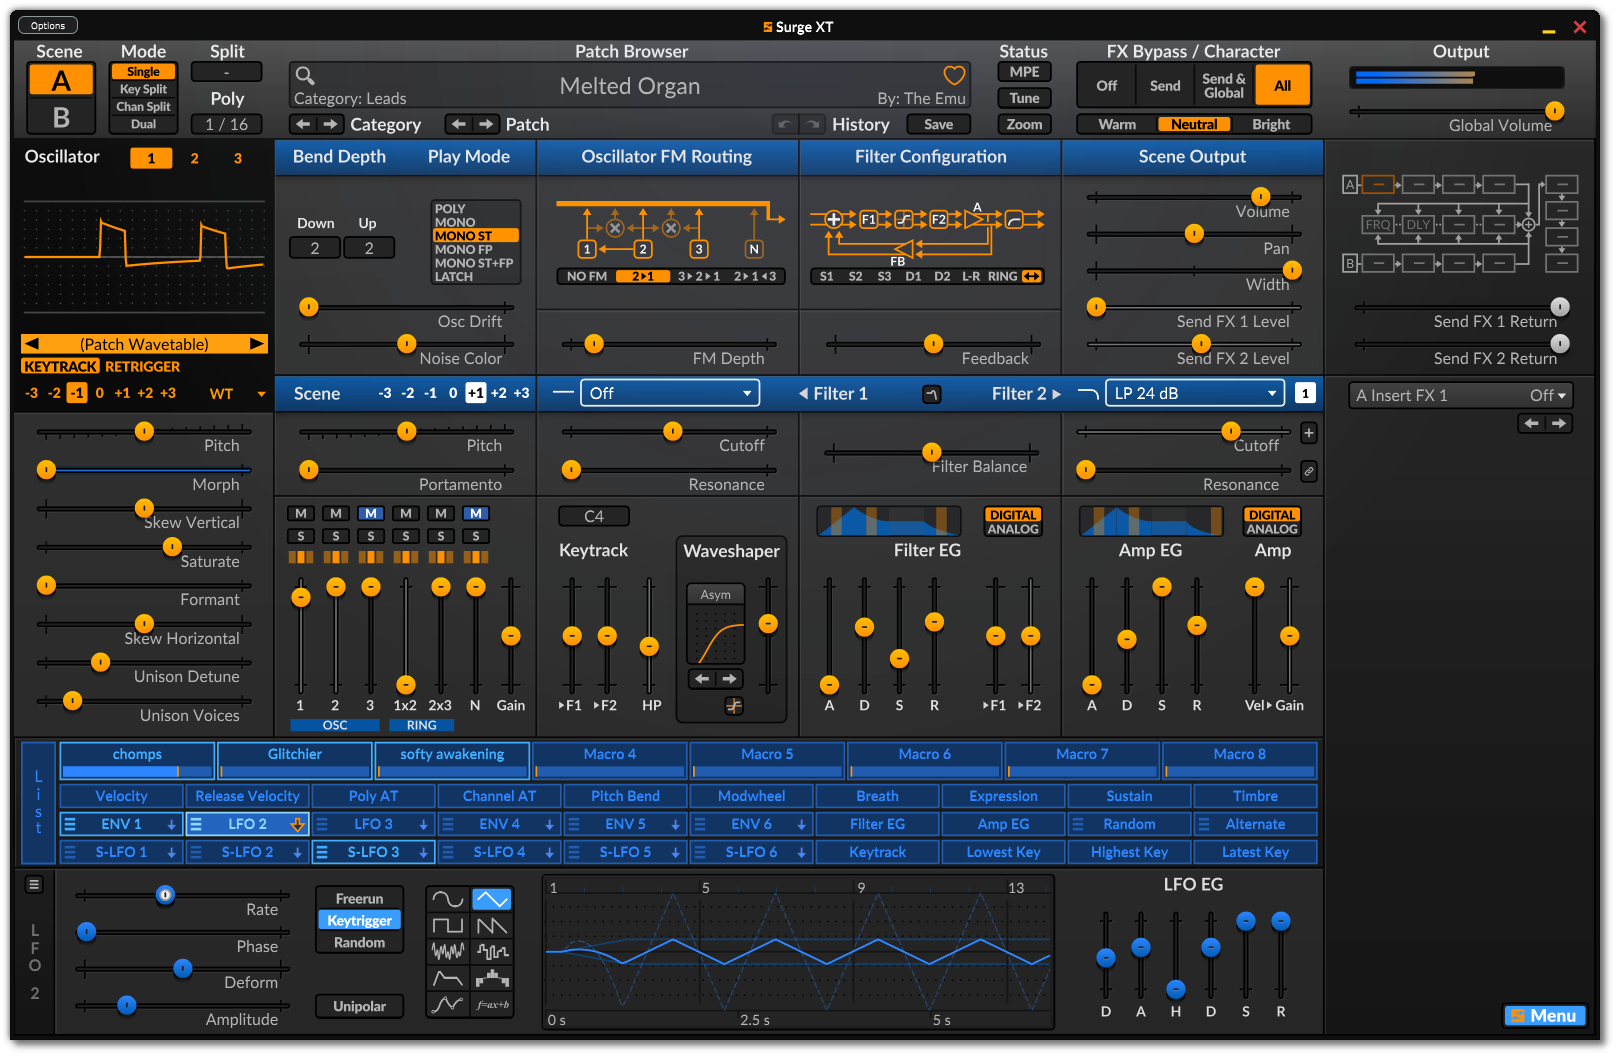Screen dimensions: 1616x1056
Task: Select the step sequencer LFO shape
Action: (492, 977)
